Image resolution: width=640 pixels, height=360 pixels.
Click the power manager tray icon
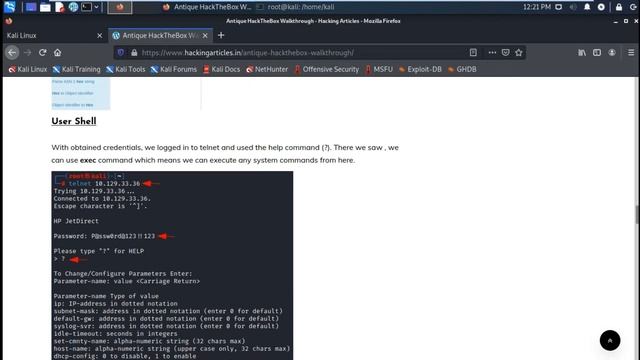(x=601, y=7)
